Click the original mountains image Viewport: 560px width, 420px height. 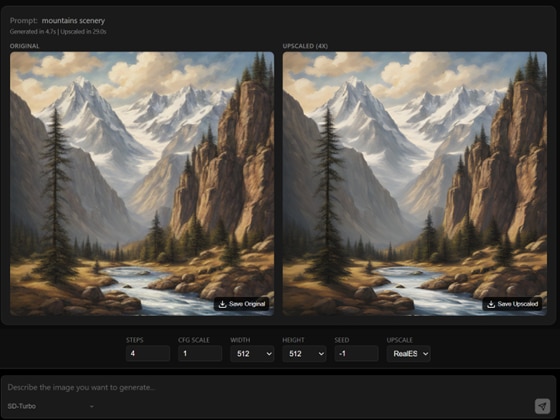click(x=142, y=184)
